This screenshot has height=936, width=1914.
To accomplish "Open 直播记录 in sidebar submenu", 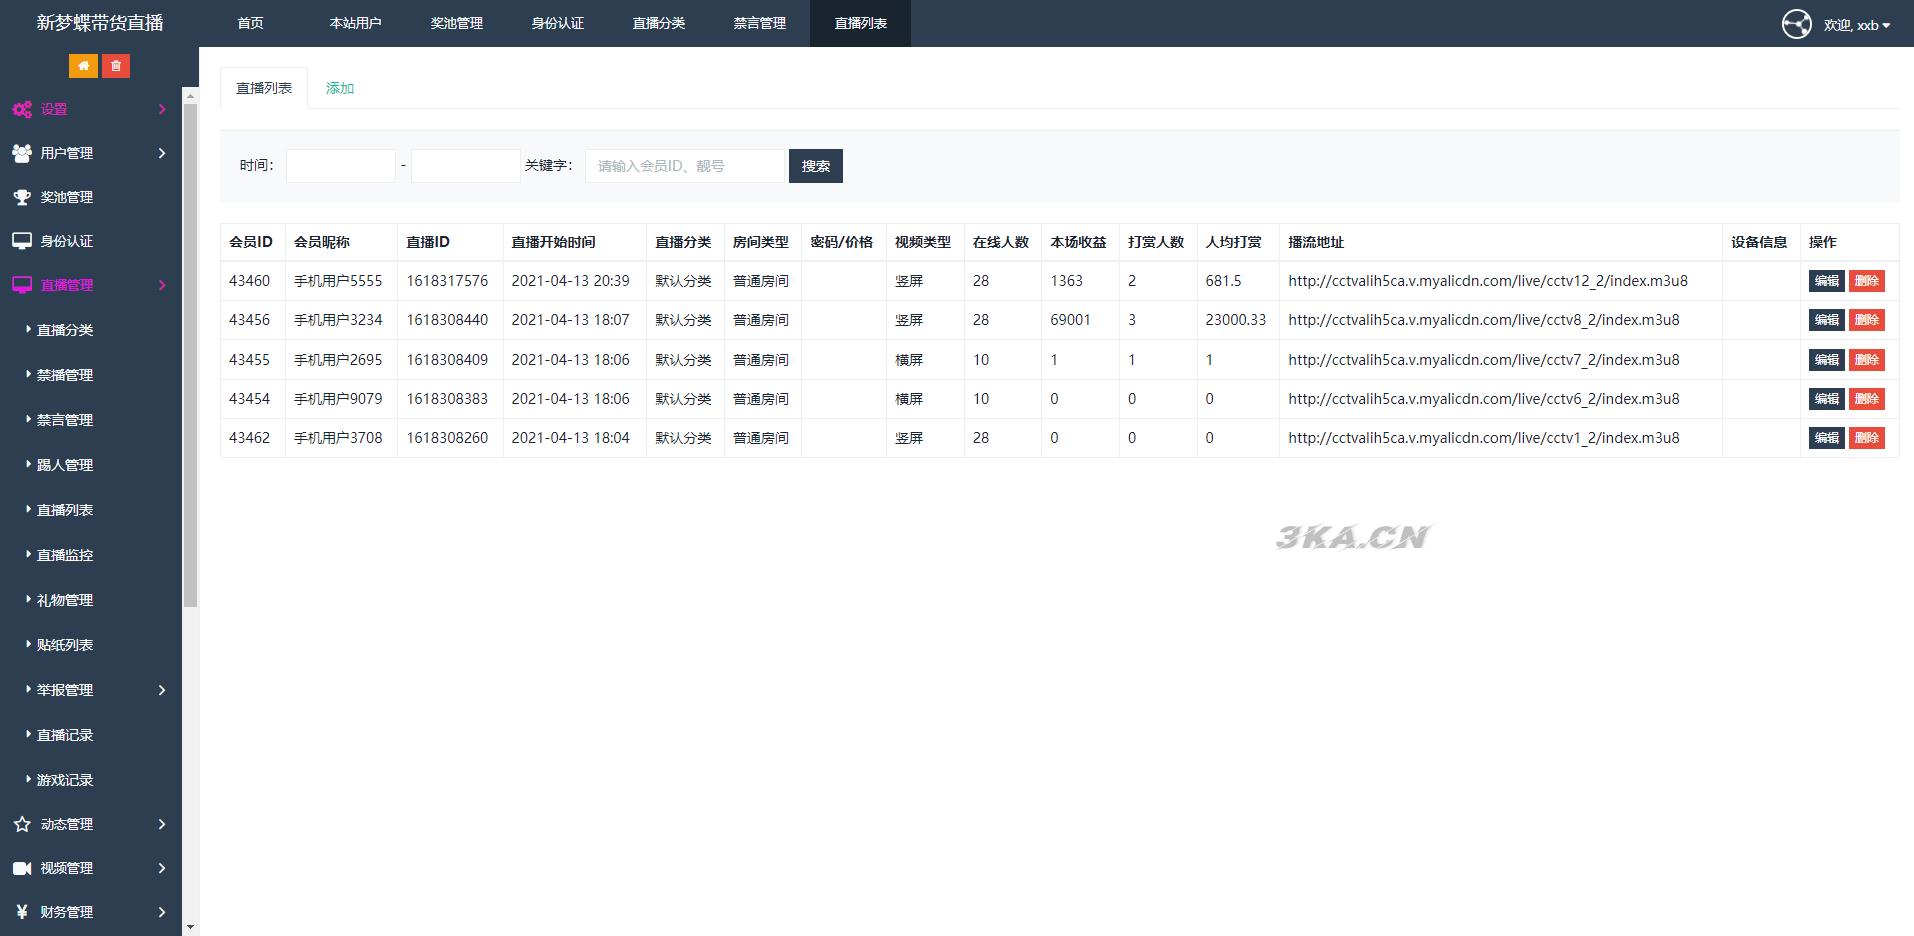I will pyautogui.click(x=65, y=735).
